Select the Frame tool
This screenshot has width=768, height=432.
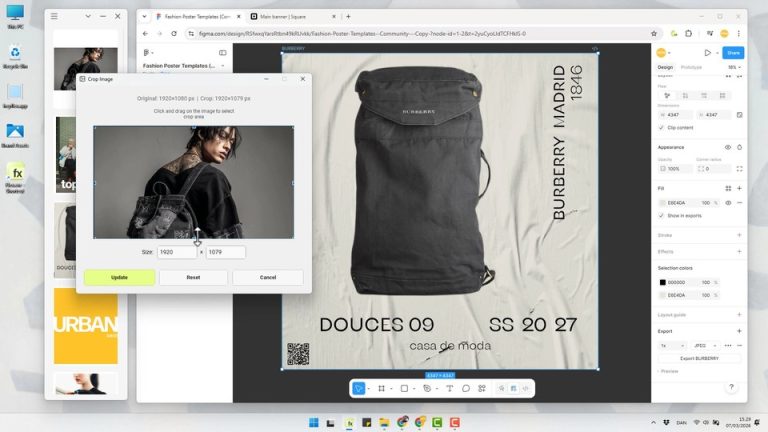pyautogui.click(x=381, y=388)
